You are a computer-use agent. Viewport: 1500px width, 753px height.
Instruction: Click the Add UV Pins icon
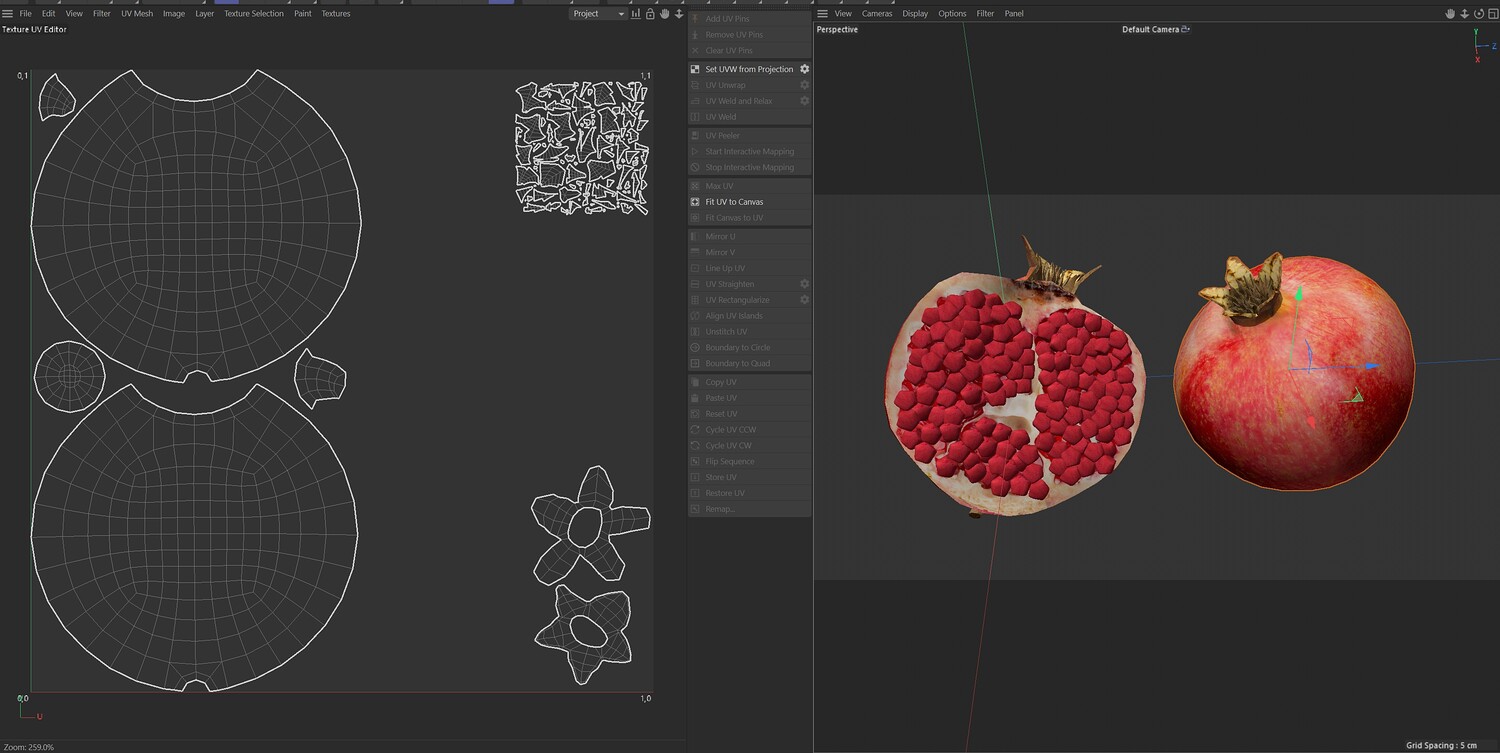696,19
